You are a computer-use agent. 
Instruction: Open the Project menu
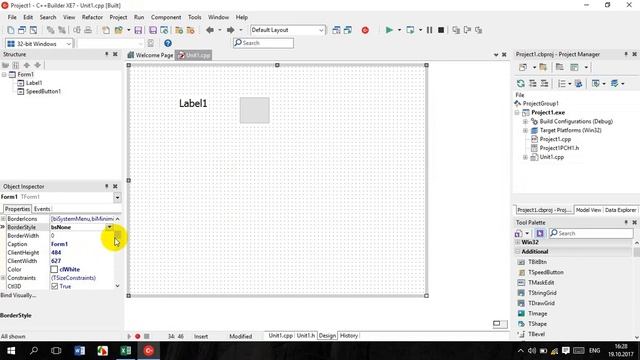tap(118, 17)
